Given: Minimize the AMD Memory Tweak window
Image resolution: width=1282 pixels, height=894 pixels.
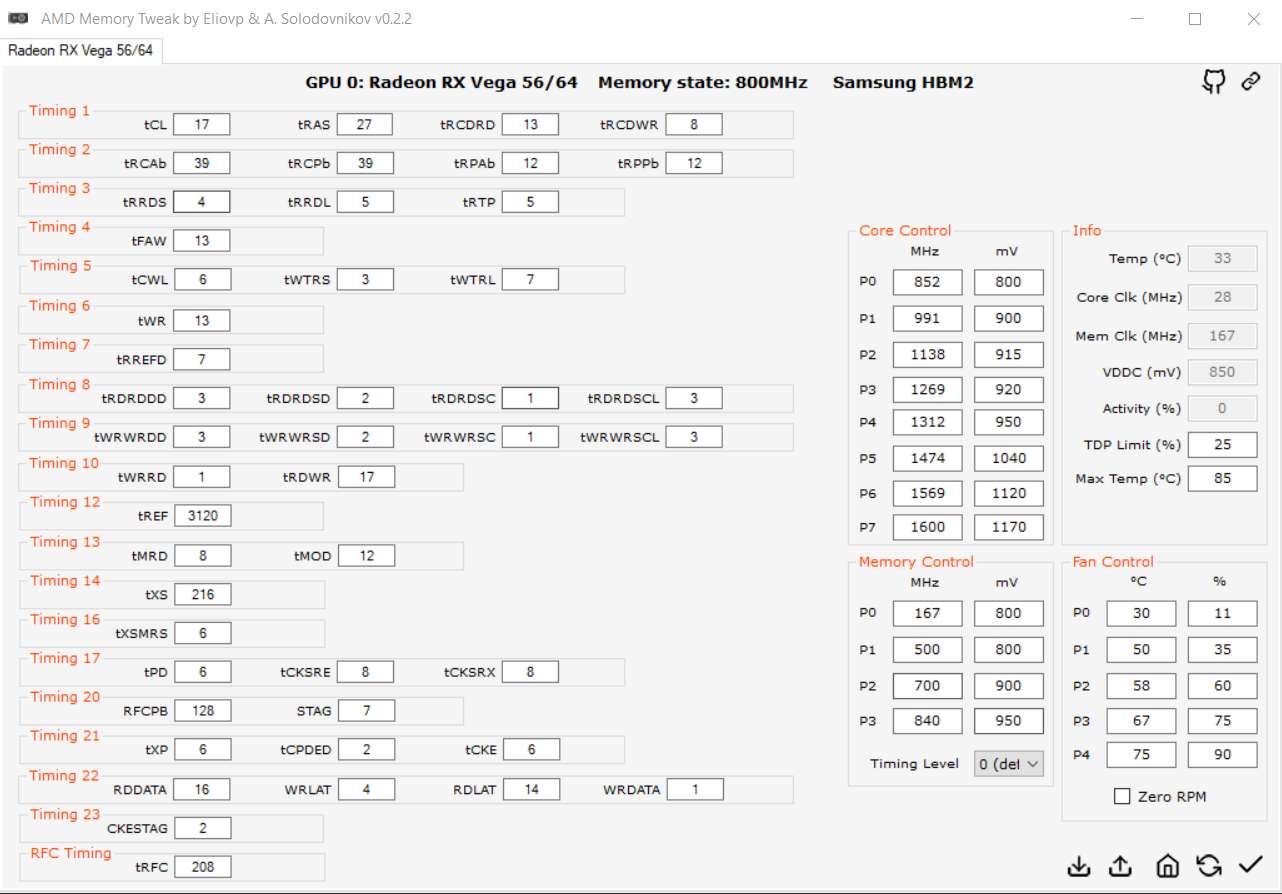Looking at the screenshot, I should point(1137,18).
